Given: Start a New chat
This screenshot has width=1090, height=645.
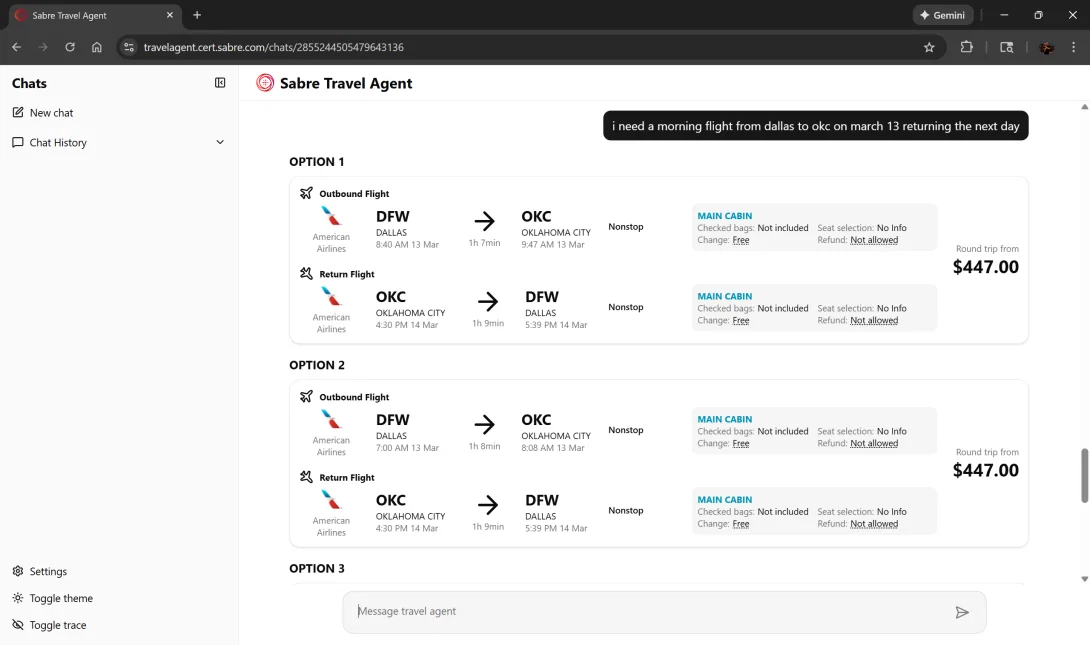Looking at the screenshot, I should (x=42, y=113).
